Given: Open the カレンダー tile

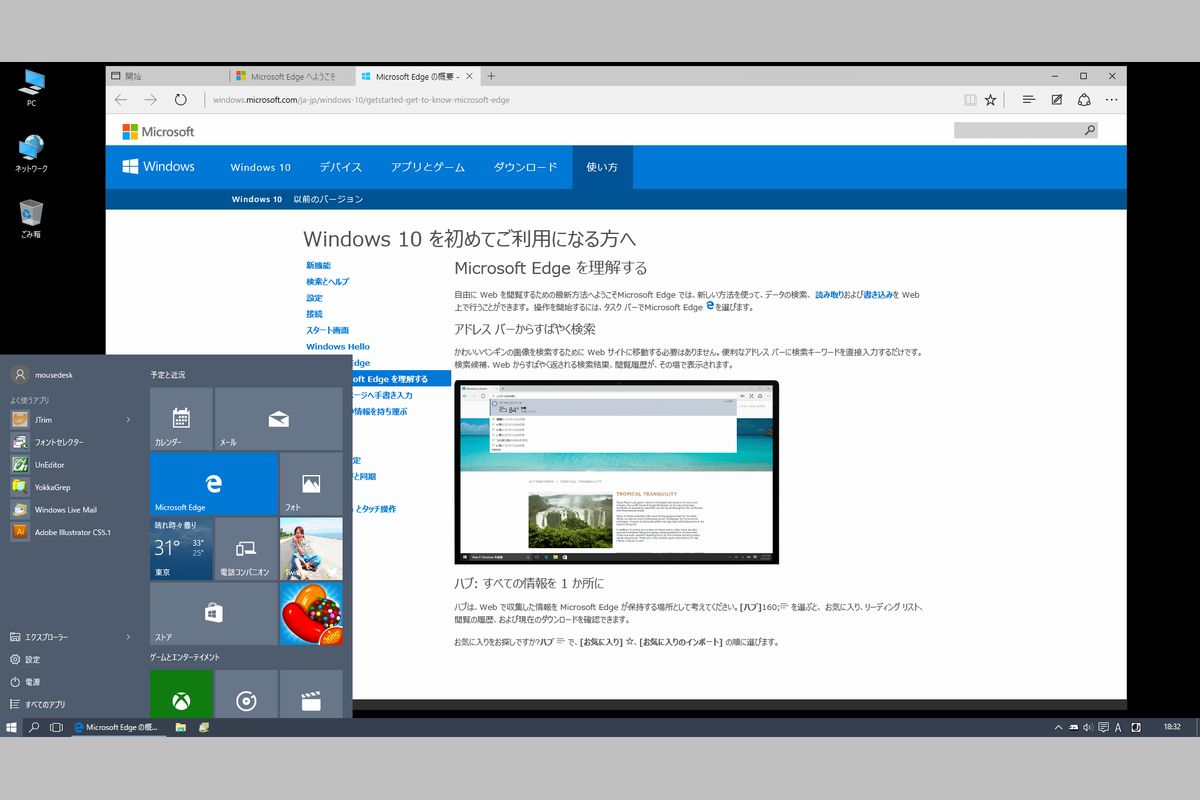Looking at the screenshot, I should [181, 419].
